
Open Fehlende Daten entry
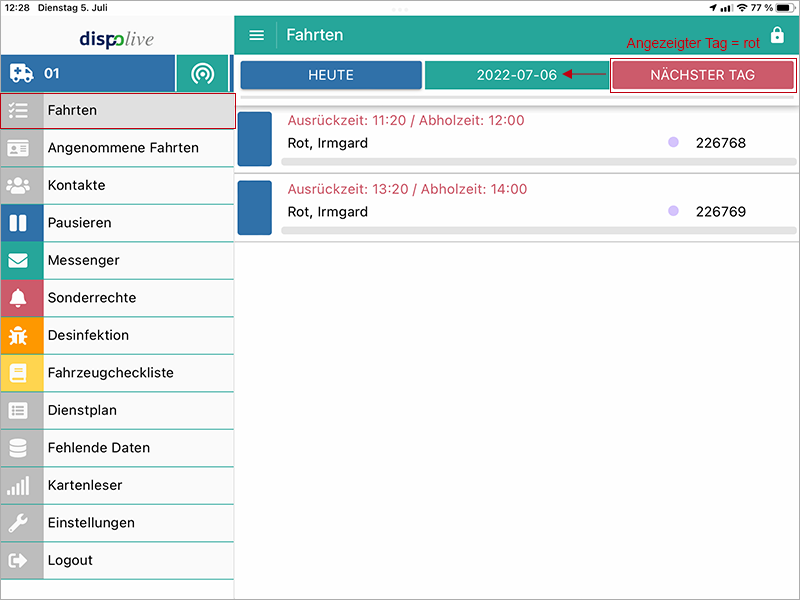click(118, 448)
